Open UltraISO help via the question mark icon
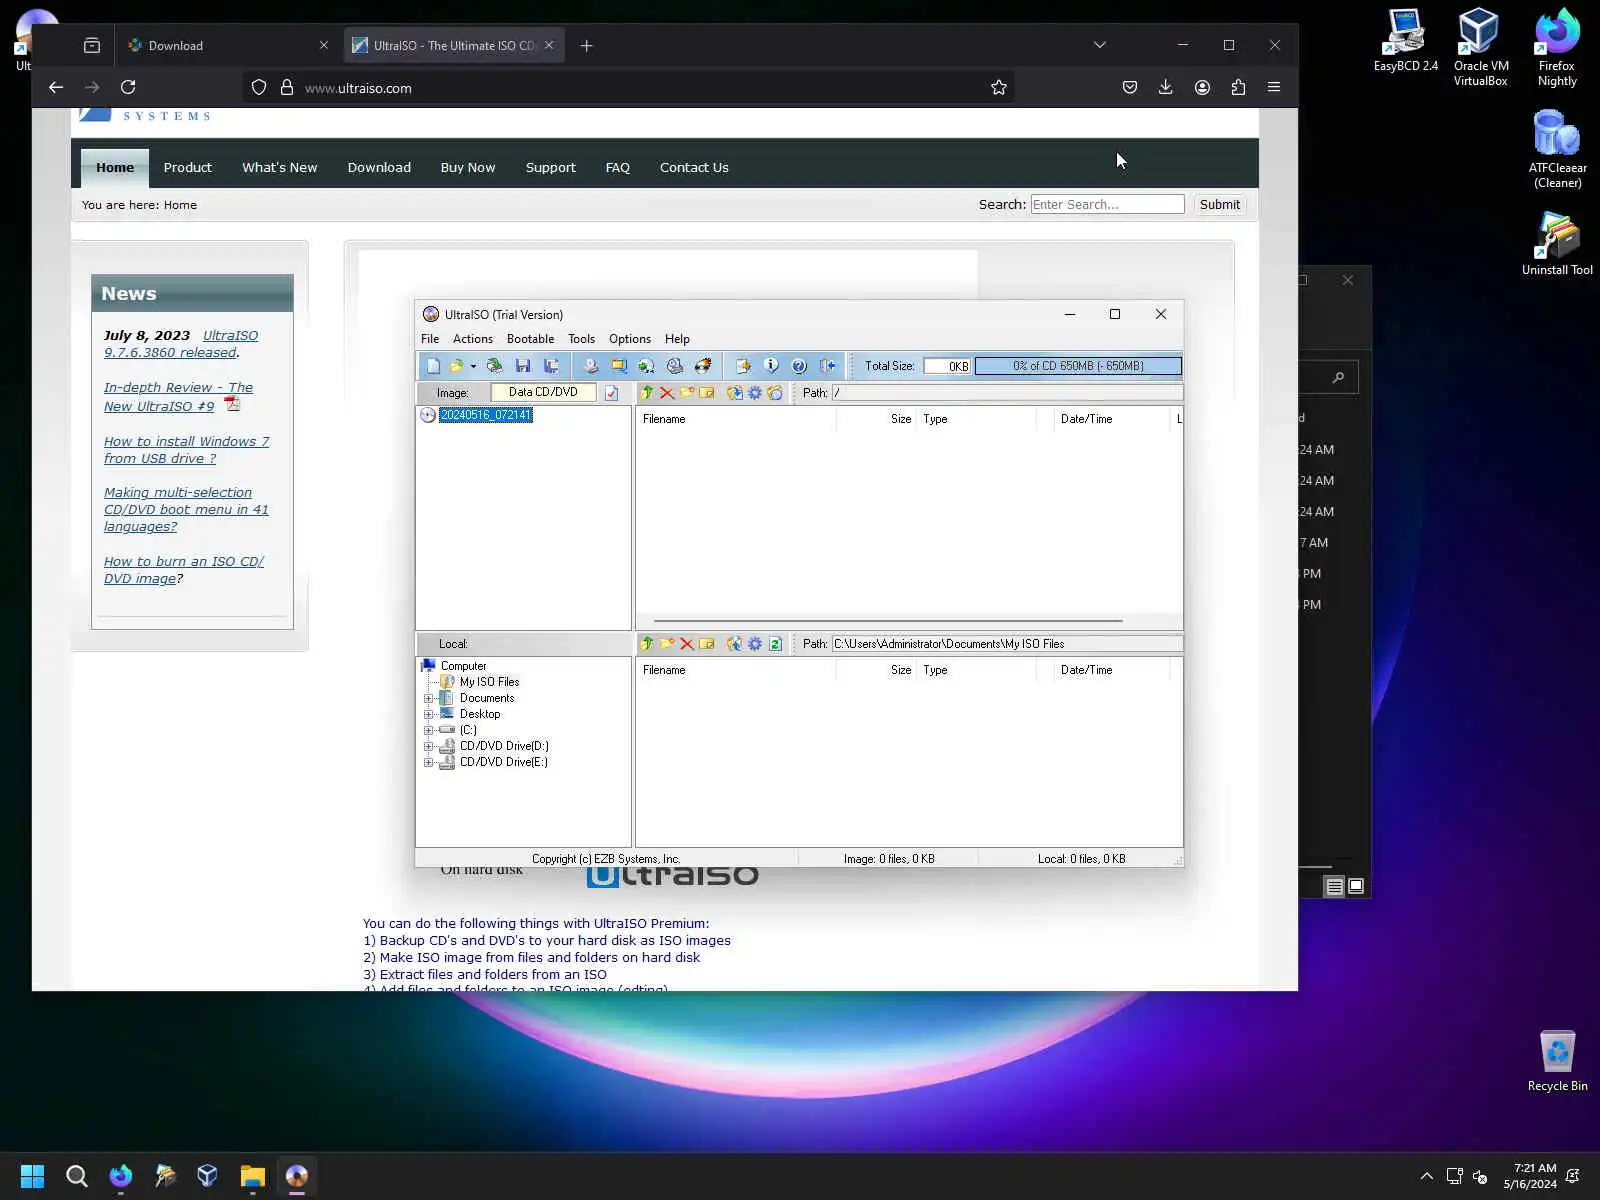 (799, 366)
